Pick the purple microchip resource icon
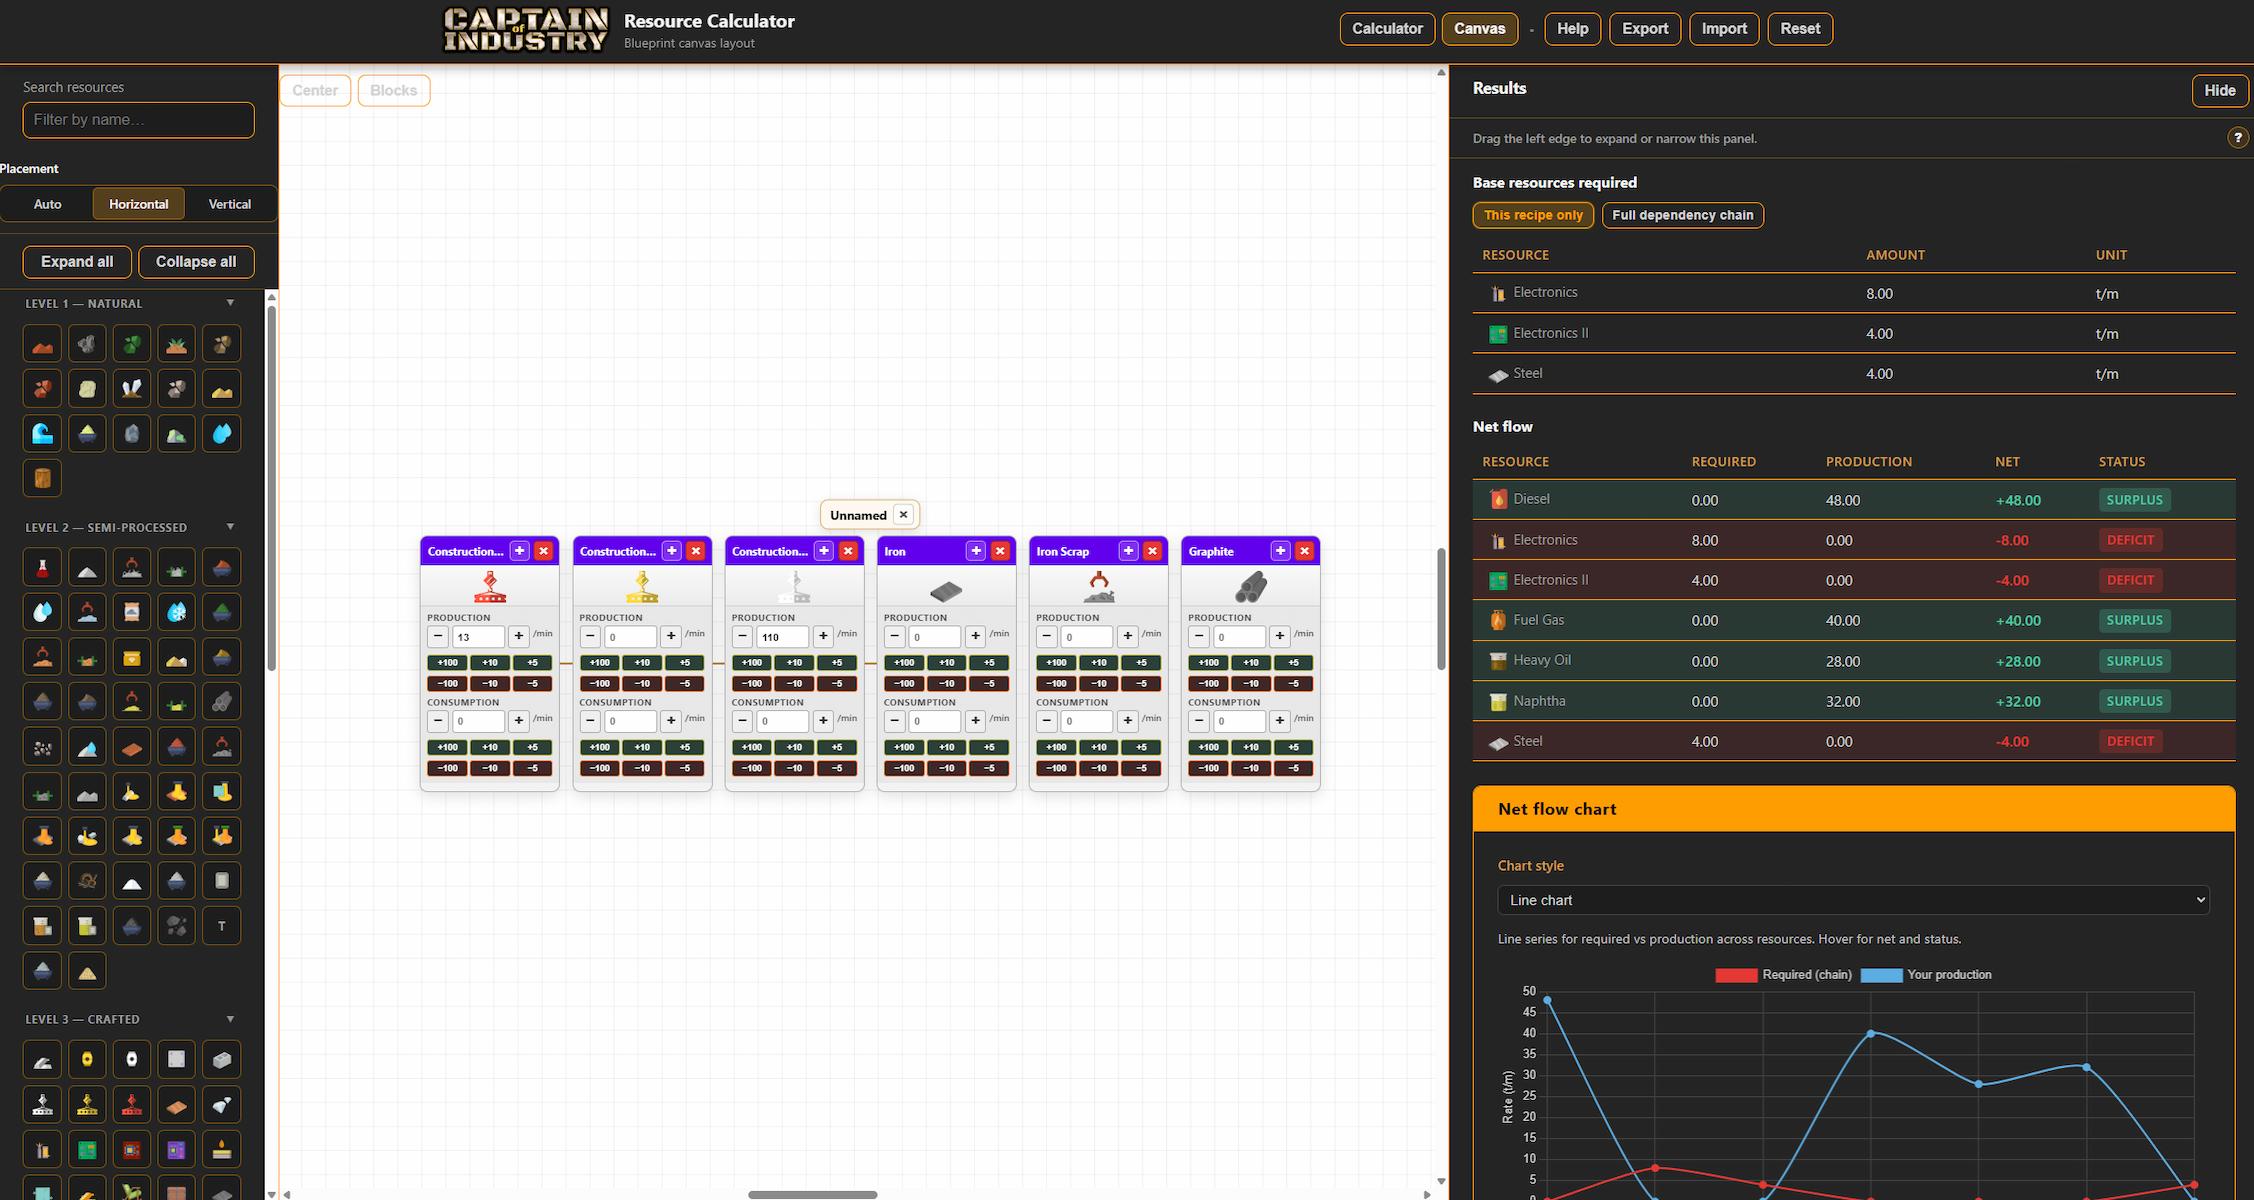The width and height of the screenshot is (2254, 1200). 176,1150
